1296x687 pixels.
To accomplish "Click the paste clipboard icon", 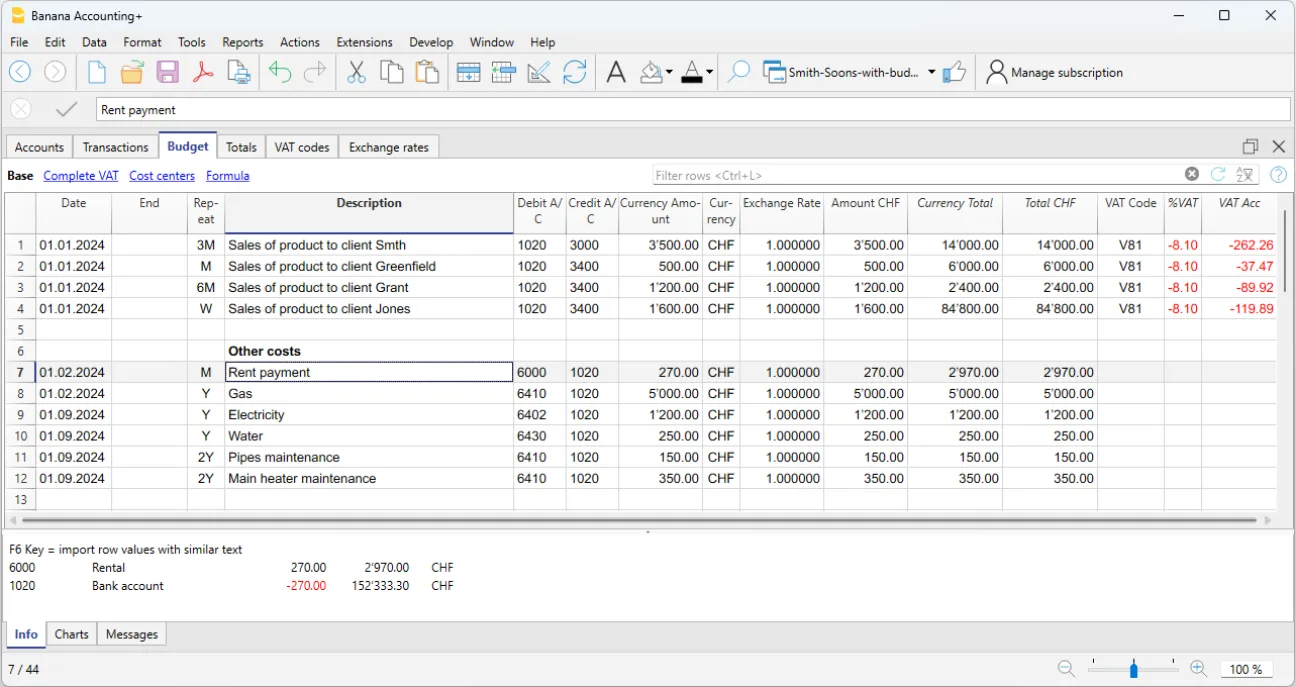I will [x=427, y=72].
